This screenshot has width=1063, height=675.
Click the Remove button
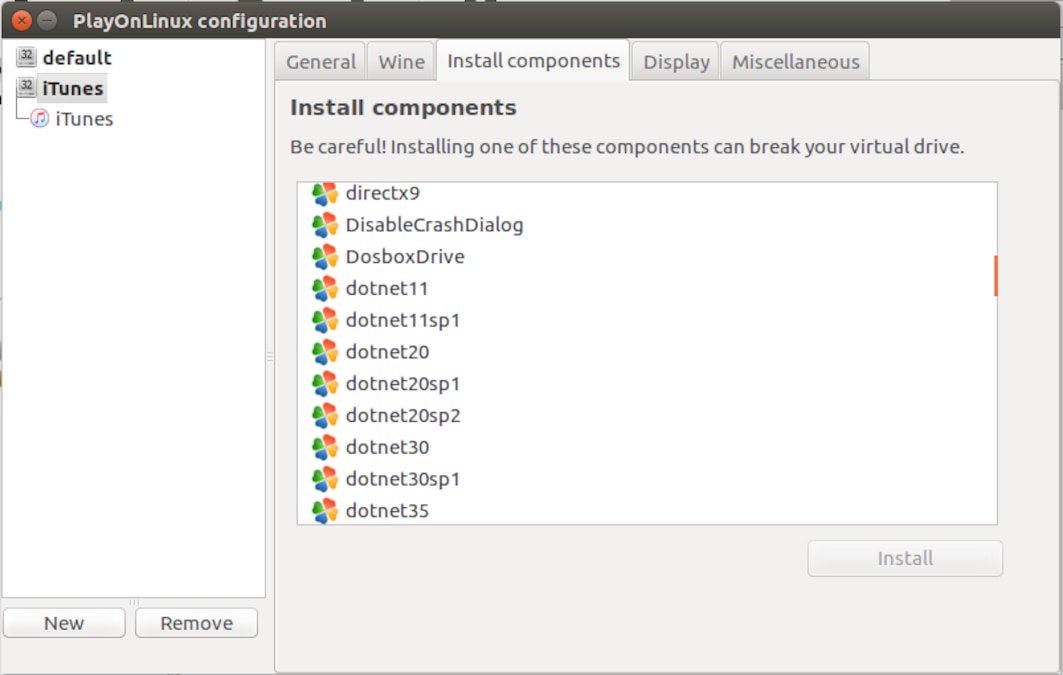[195, 622]
